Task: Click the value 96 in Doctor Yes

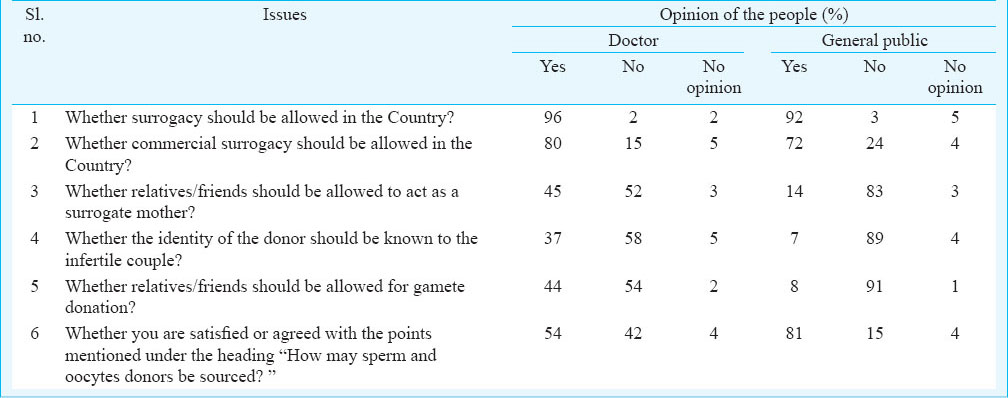Action: (553, 119)
